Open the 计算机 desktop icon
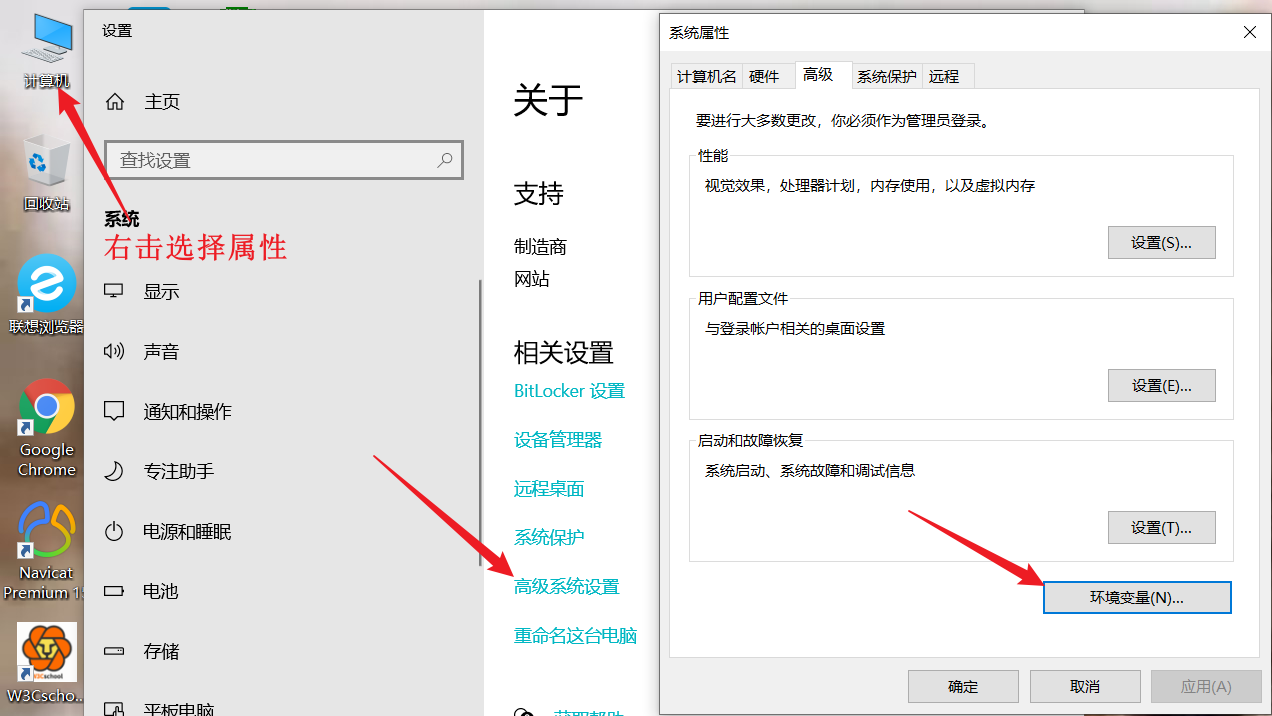Viewport: 1272px width, 716px height. [47, 50]
